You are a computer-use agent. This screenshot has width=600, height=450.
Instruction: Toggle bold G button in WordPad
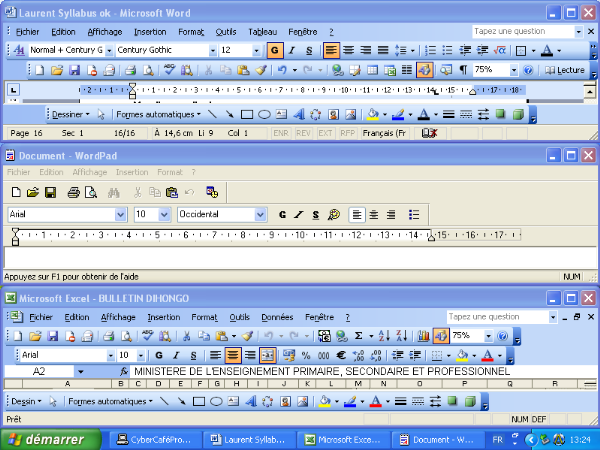point(282,215)
